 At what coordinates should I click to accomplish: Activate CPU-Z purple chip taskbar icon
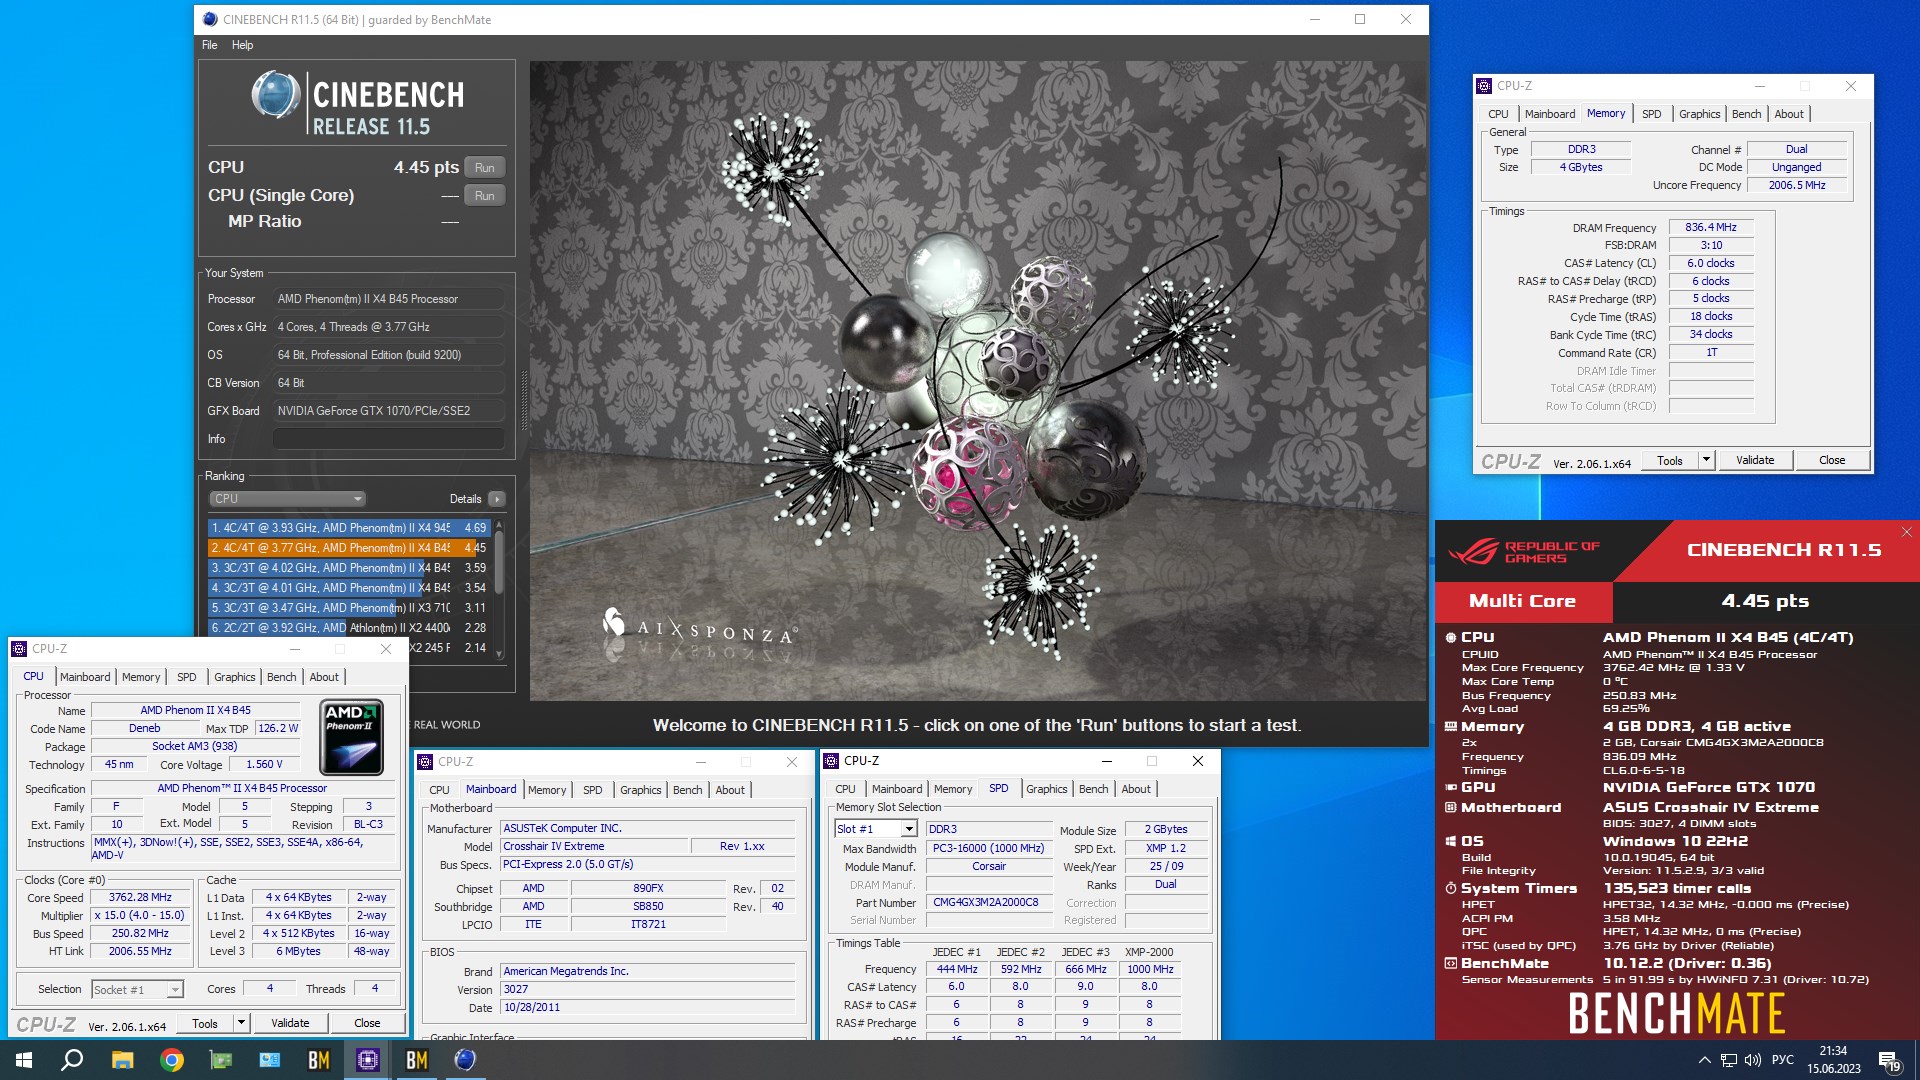[x=367, y=1060]
